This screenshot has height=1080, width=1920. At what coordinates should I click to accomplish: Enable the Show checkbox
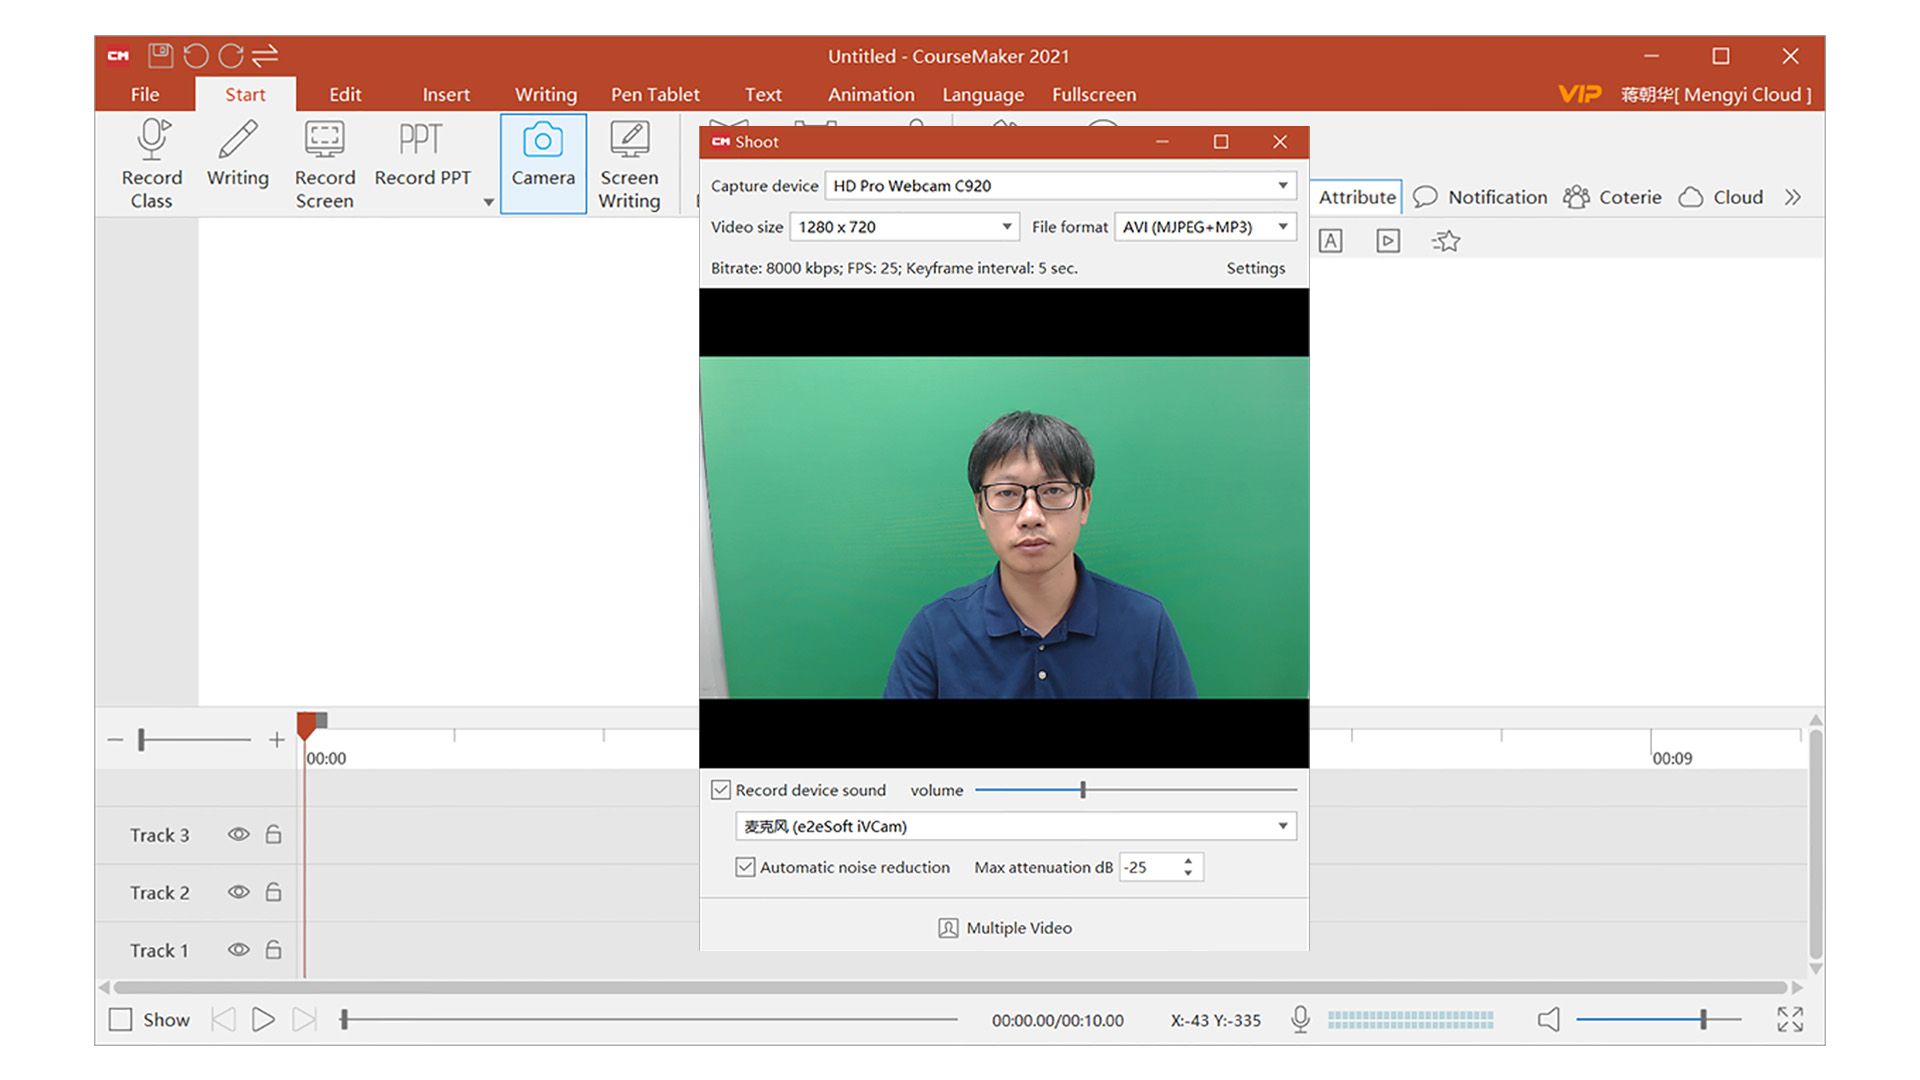click(x=120, y=1019)
